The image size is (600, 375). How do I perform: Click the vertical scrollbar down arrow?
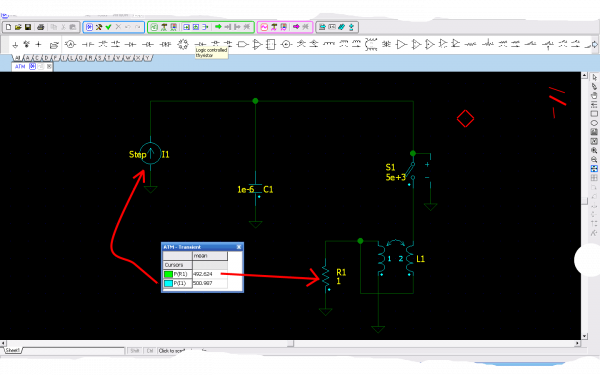(584, 336)
